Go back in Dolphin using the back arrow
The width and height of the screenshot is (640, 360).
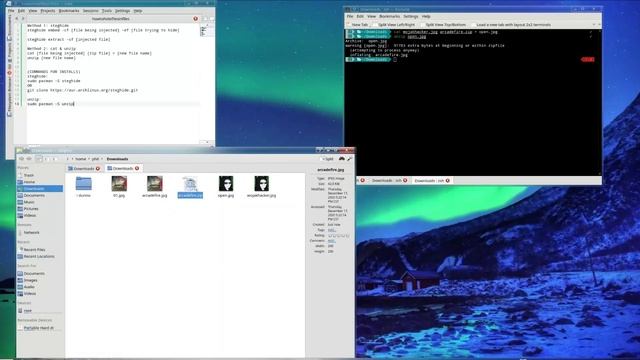[21, 159]
